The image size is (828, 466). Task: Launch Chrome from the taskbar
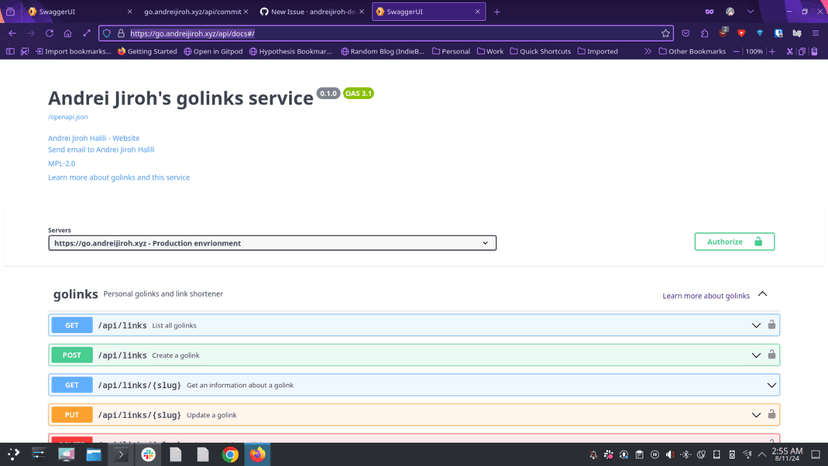(230, 454)
